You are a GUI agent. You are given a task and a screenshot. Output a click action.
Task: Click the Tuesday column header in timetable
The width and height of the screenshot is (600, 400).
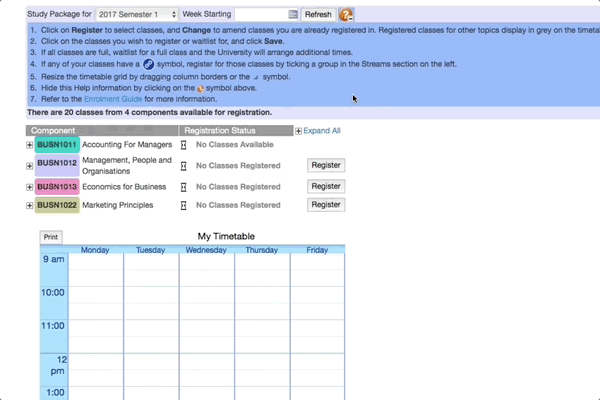pos(150,250)
